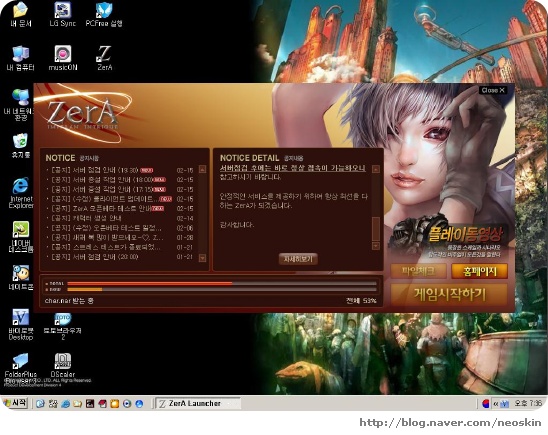
Task: Click the NOTICE DETAIL scrollbar thumb
Action: 376,229
